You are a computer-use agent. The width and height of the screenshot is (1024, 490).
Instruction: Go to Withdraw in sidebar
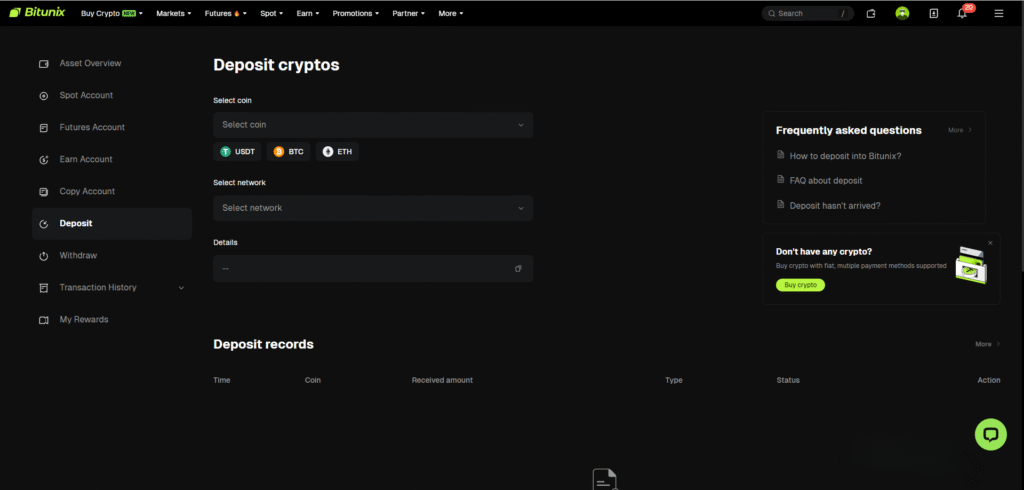point(78,256)
